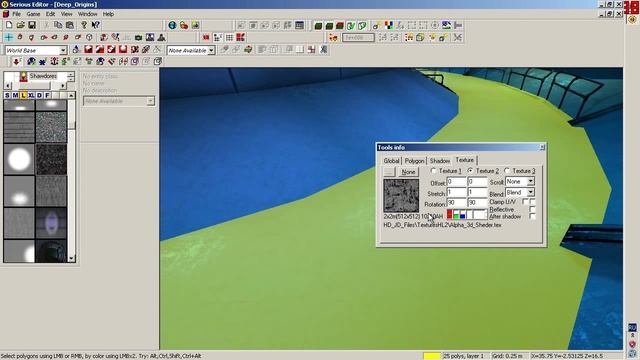640x360 pixels.
Task: Open the Edit menu
Action: [x=50, y=14]
